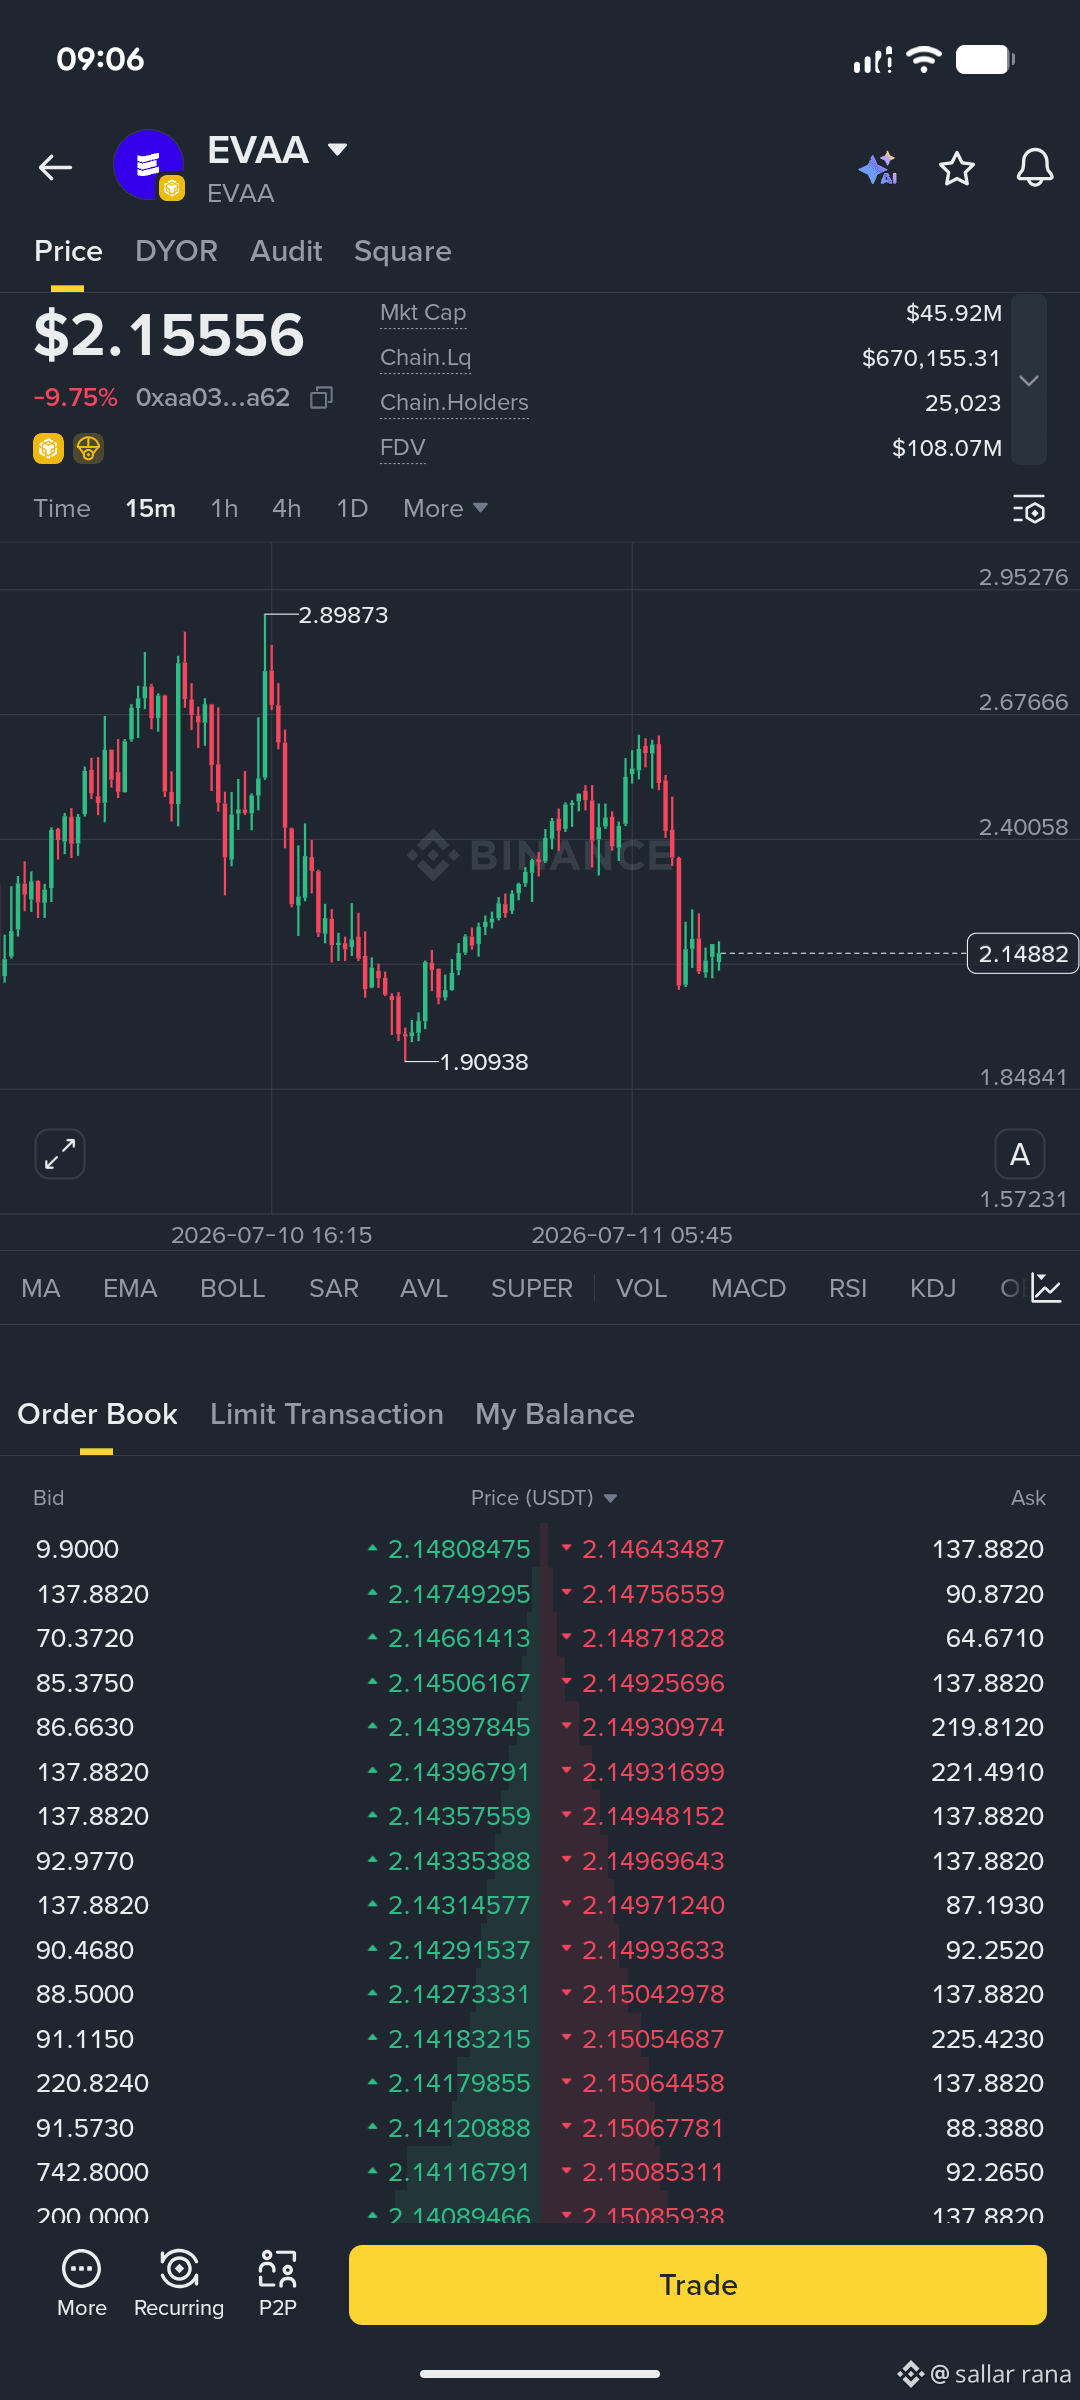Toggle auto scale A button on chart

pos(1020,1154)
